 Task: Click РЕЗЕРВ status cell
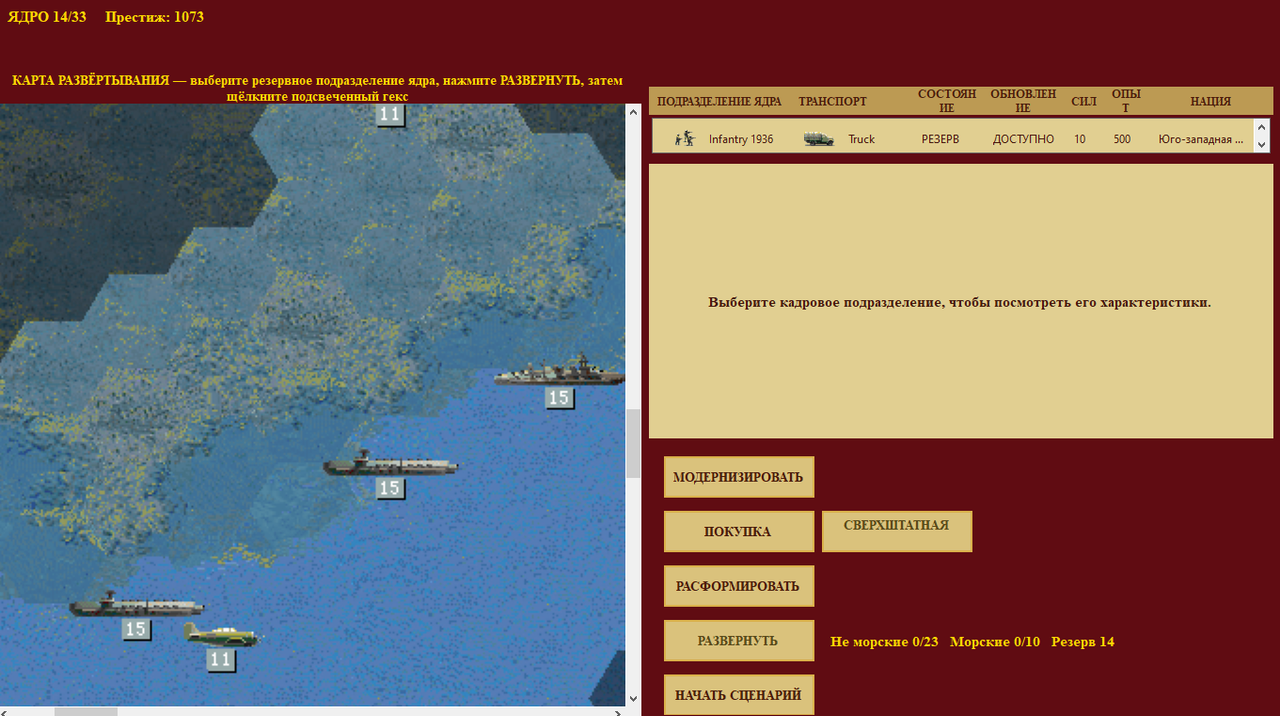940,139
